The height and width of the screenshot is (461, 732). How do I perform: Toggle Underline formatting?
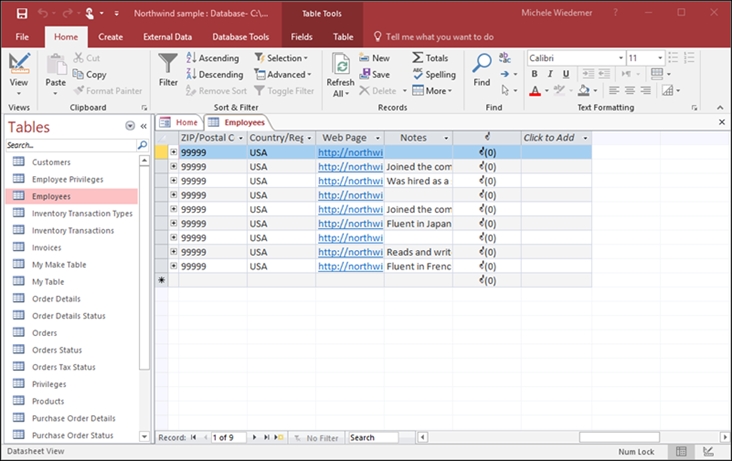click(566, 74)
